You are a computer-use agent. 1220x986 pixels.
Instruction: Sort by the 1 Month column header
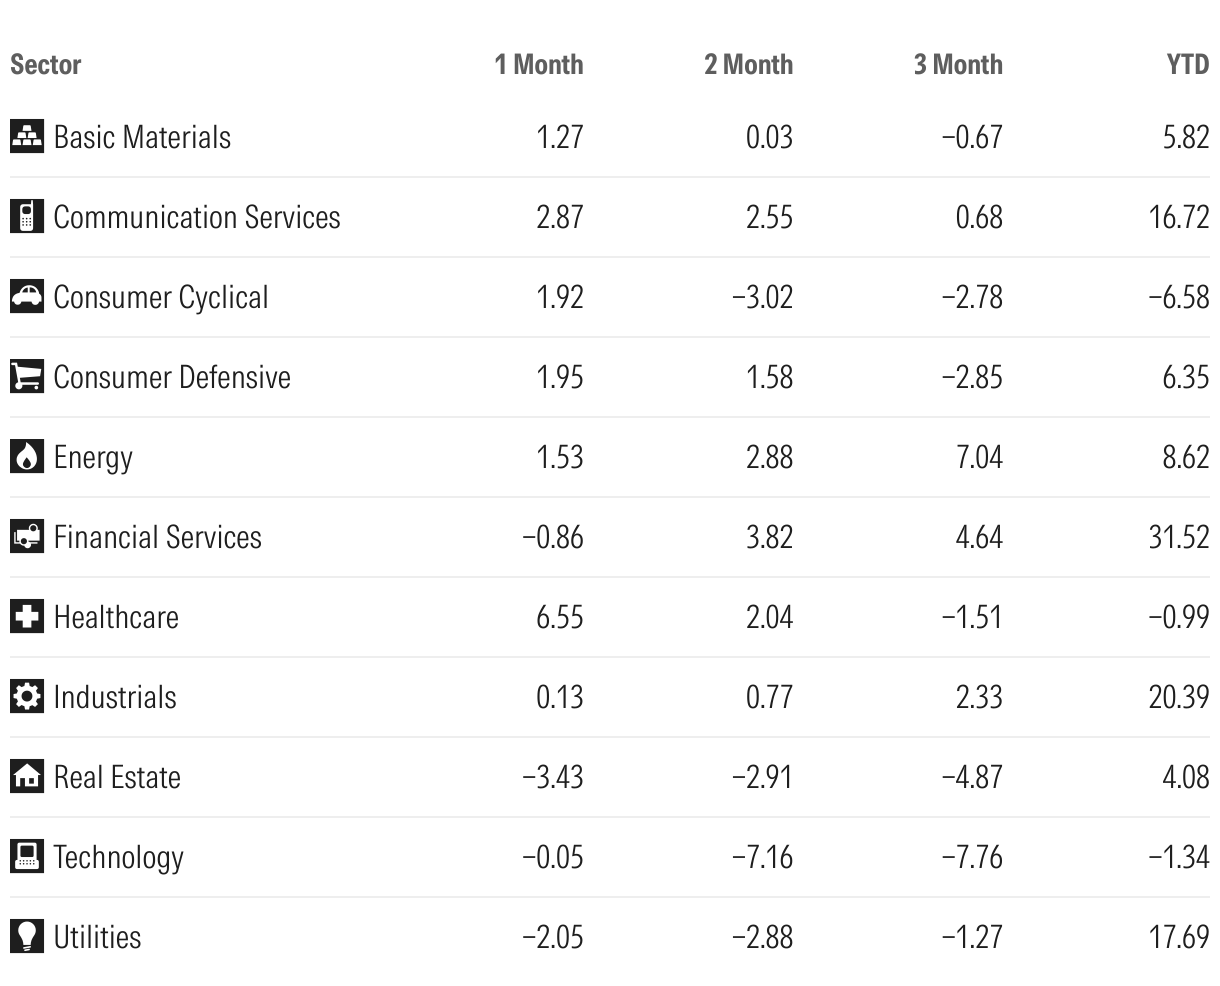click(538, 65)
